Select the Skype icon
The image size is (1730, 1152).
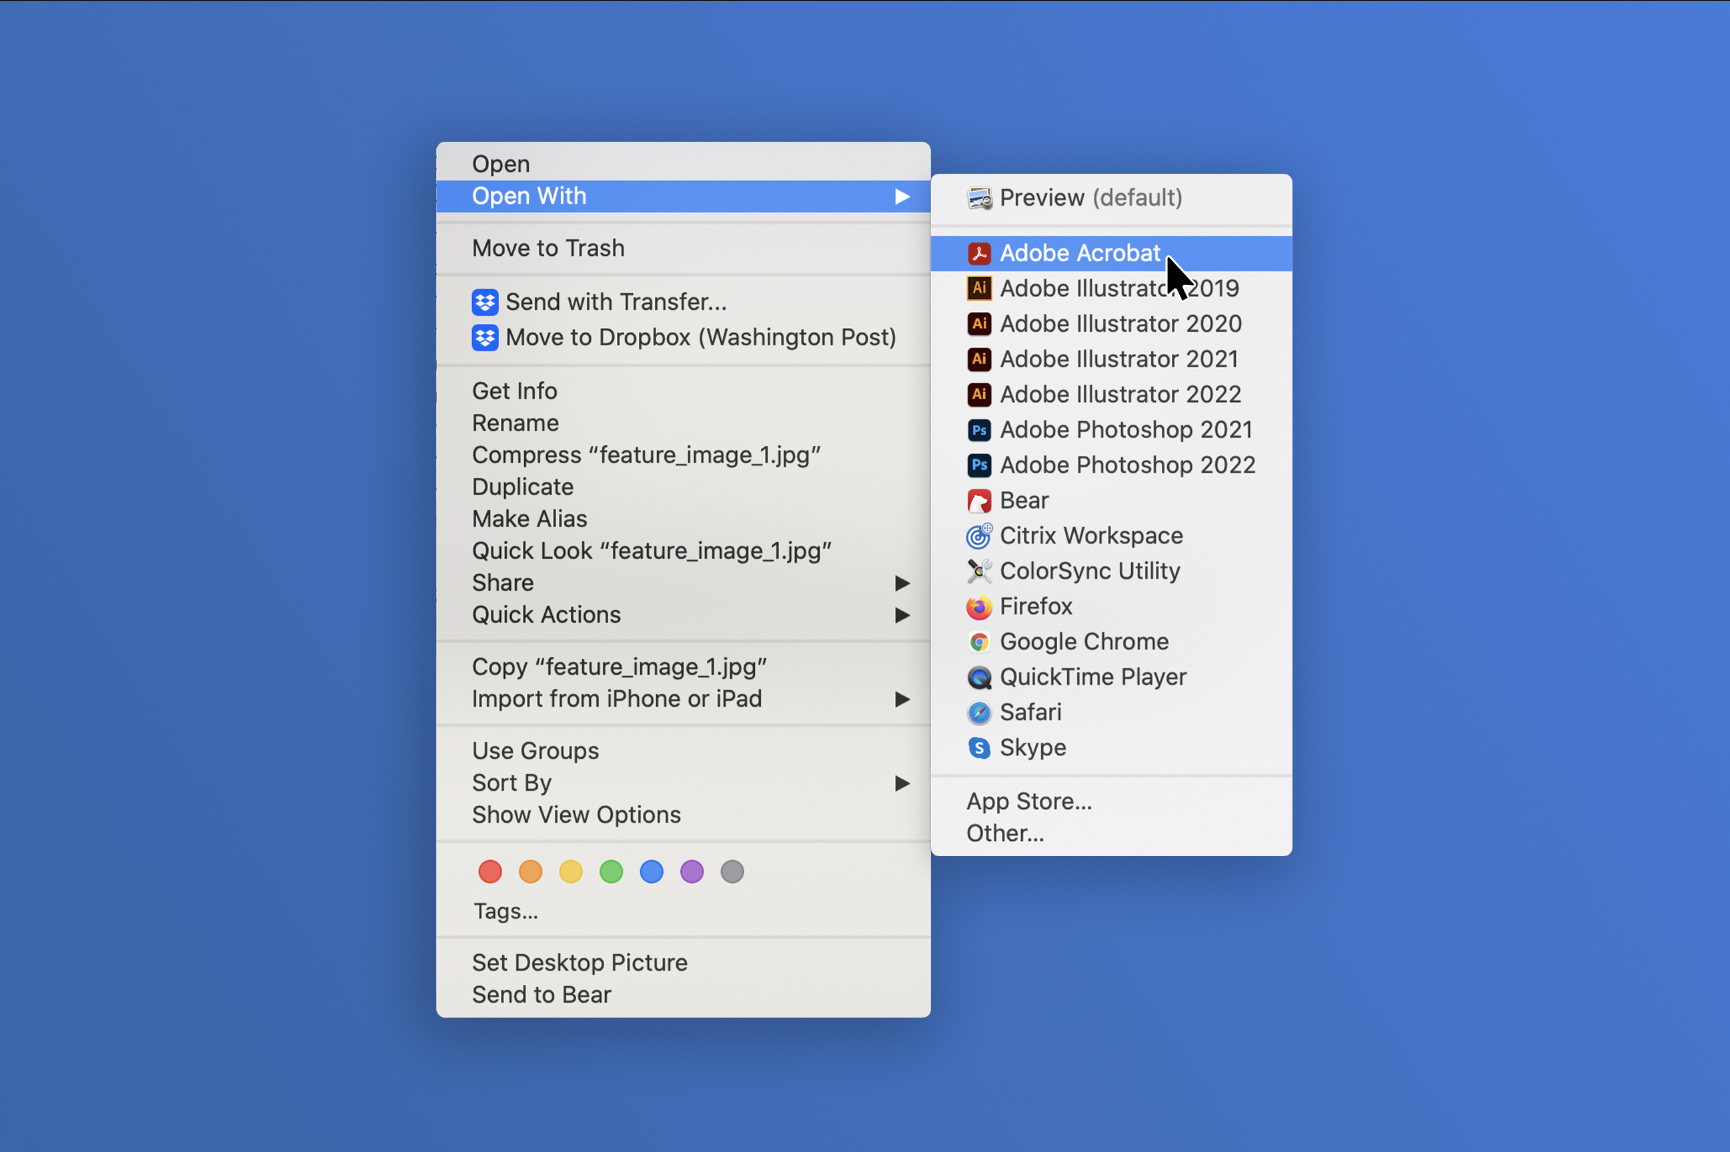pos(979,748)
